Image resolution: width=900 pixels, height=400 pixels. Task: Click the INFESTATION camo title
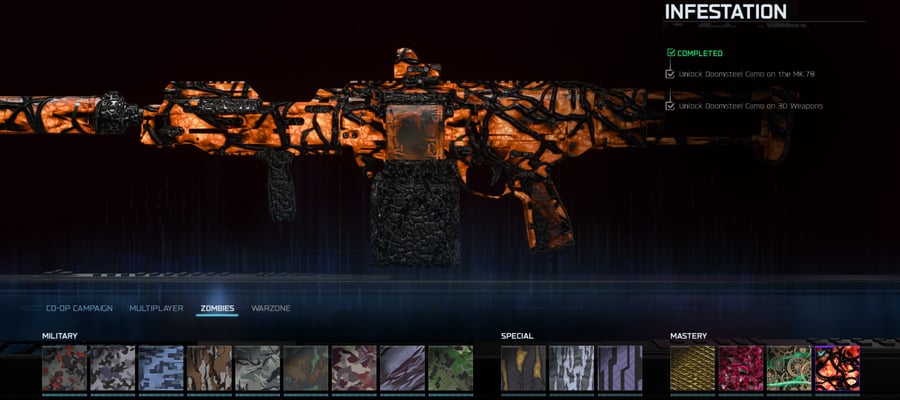(x=726, y=11)
